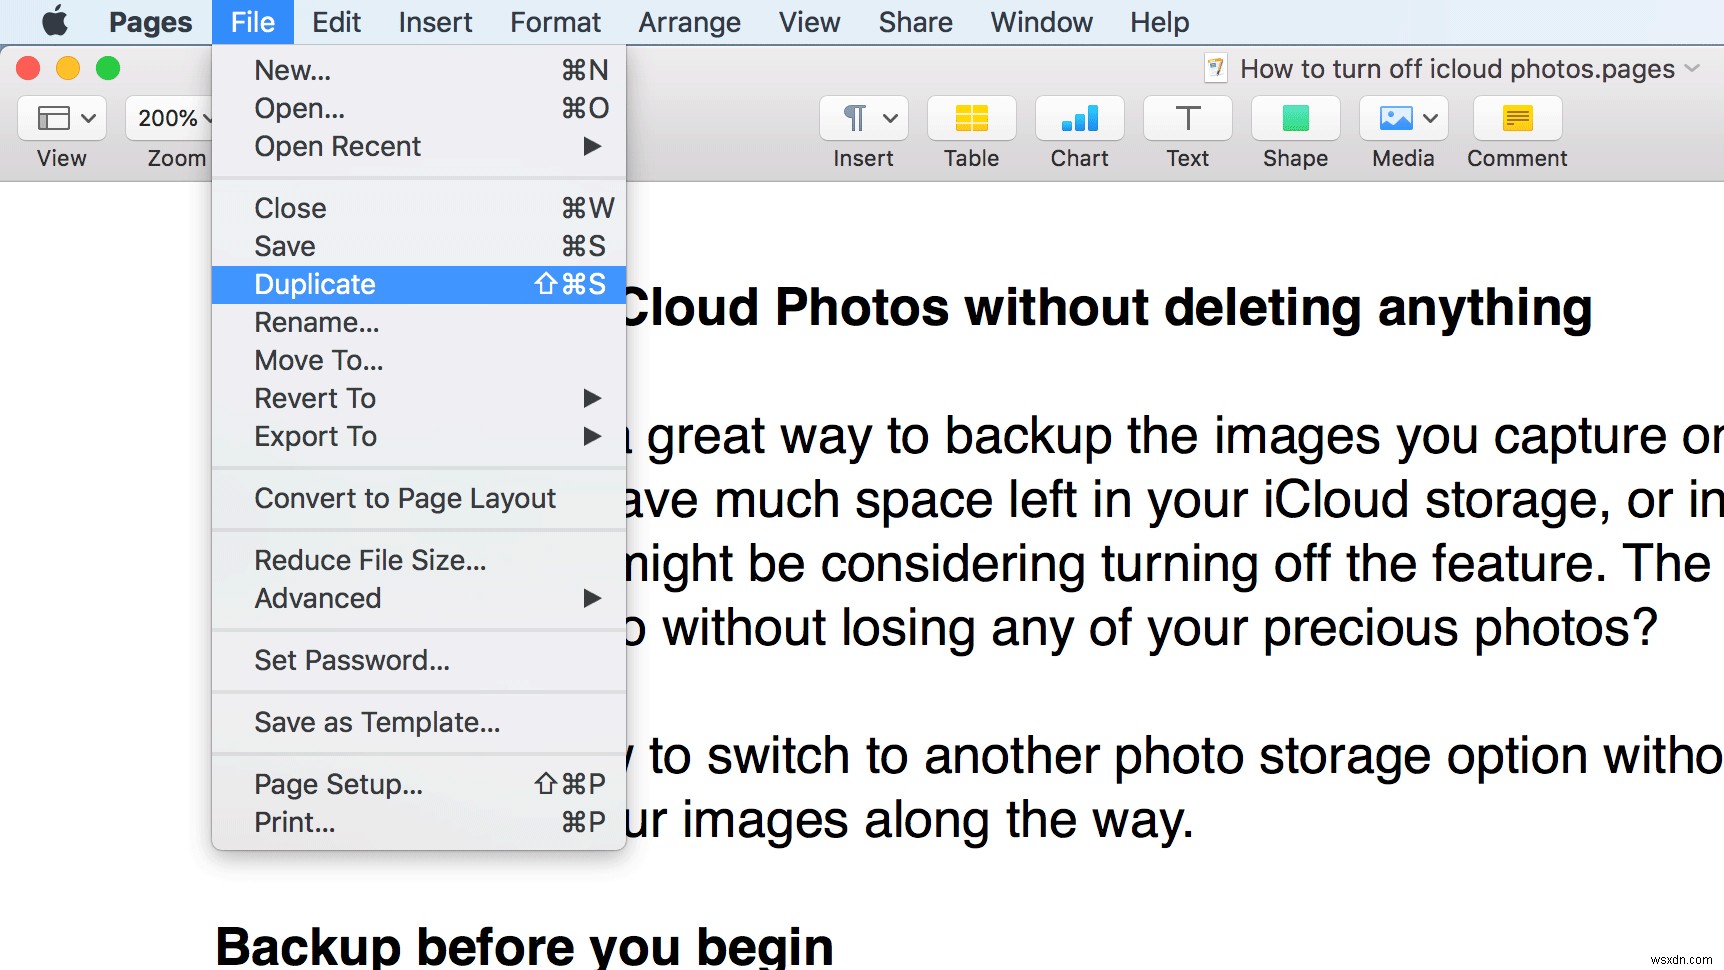Click Set Password
This screenshot has height=970, width=1724.
click(352, 660)
